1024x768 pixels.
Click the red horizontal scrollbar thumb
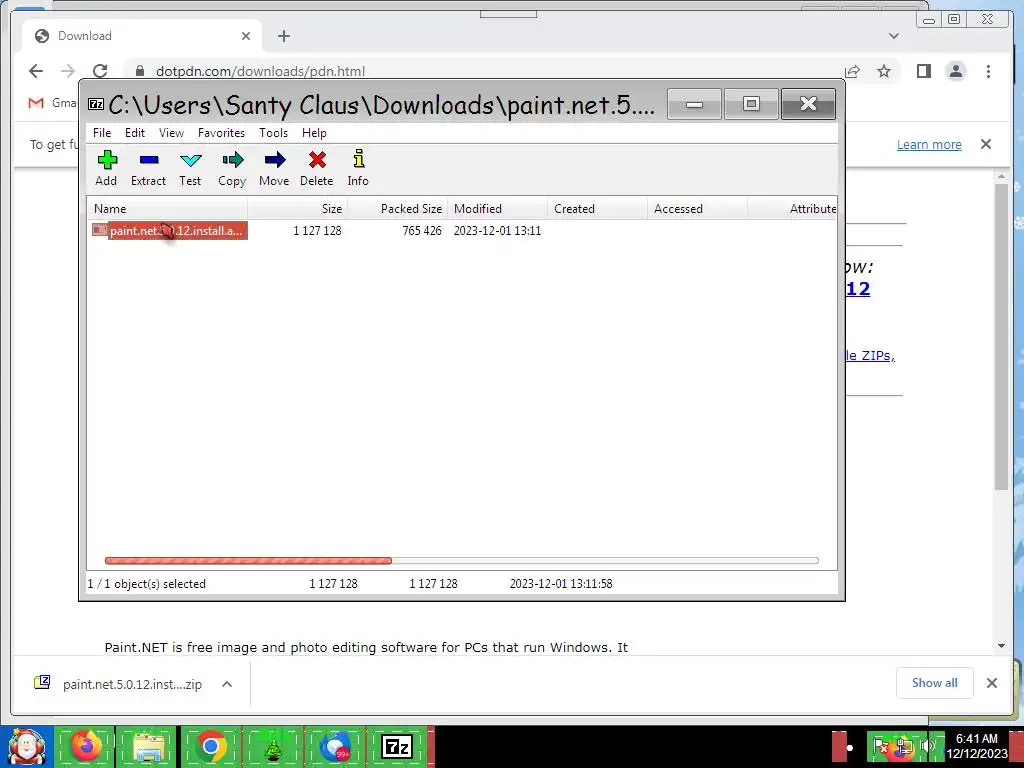tap(248, 560)
